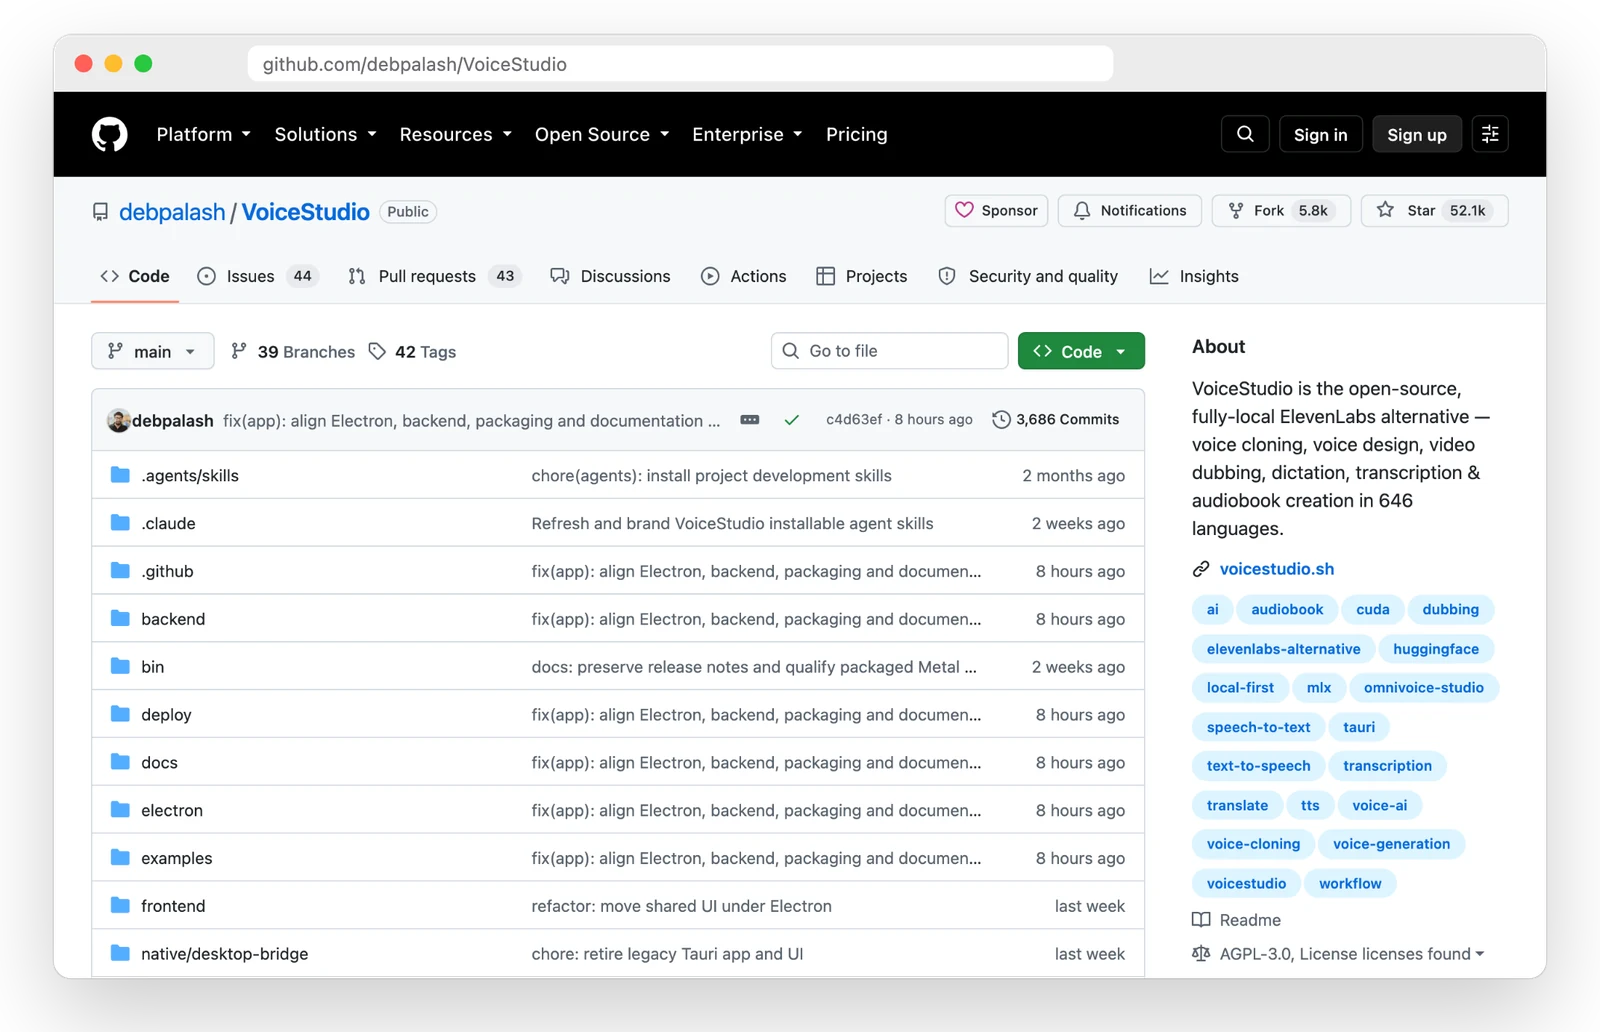Fork the repository via Fork button
Screen dimensions: 1600x1032
click(x=1281, y=211)
